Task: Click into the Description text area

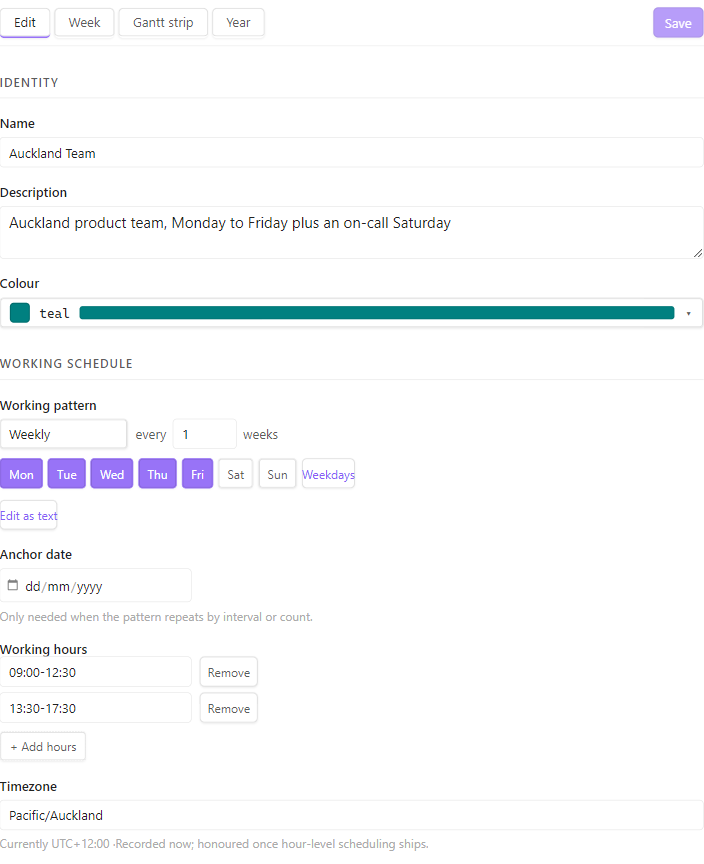Action: (x=351, y=233)
